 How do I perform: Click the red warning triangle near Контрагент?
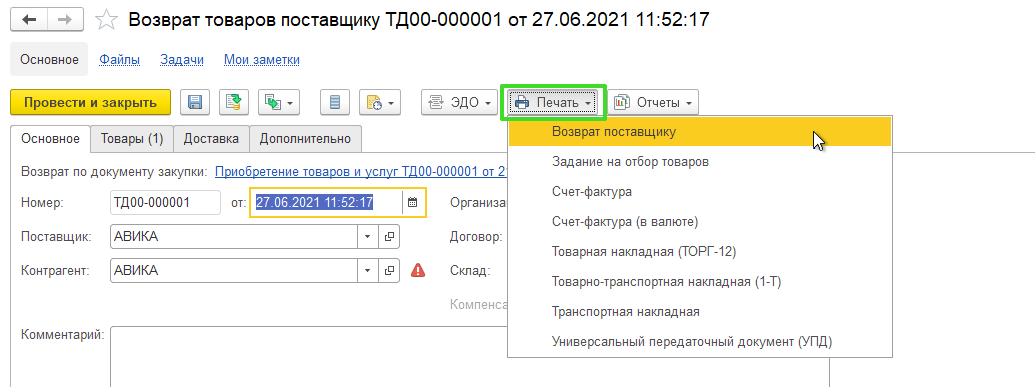click(x=418, y=270)
